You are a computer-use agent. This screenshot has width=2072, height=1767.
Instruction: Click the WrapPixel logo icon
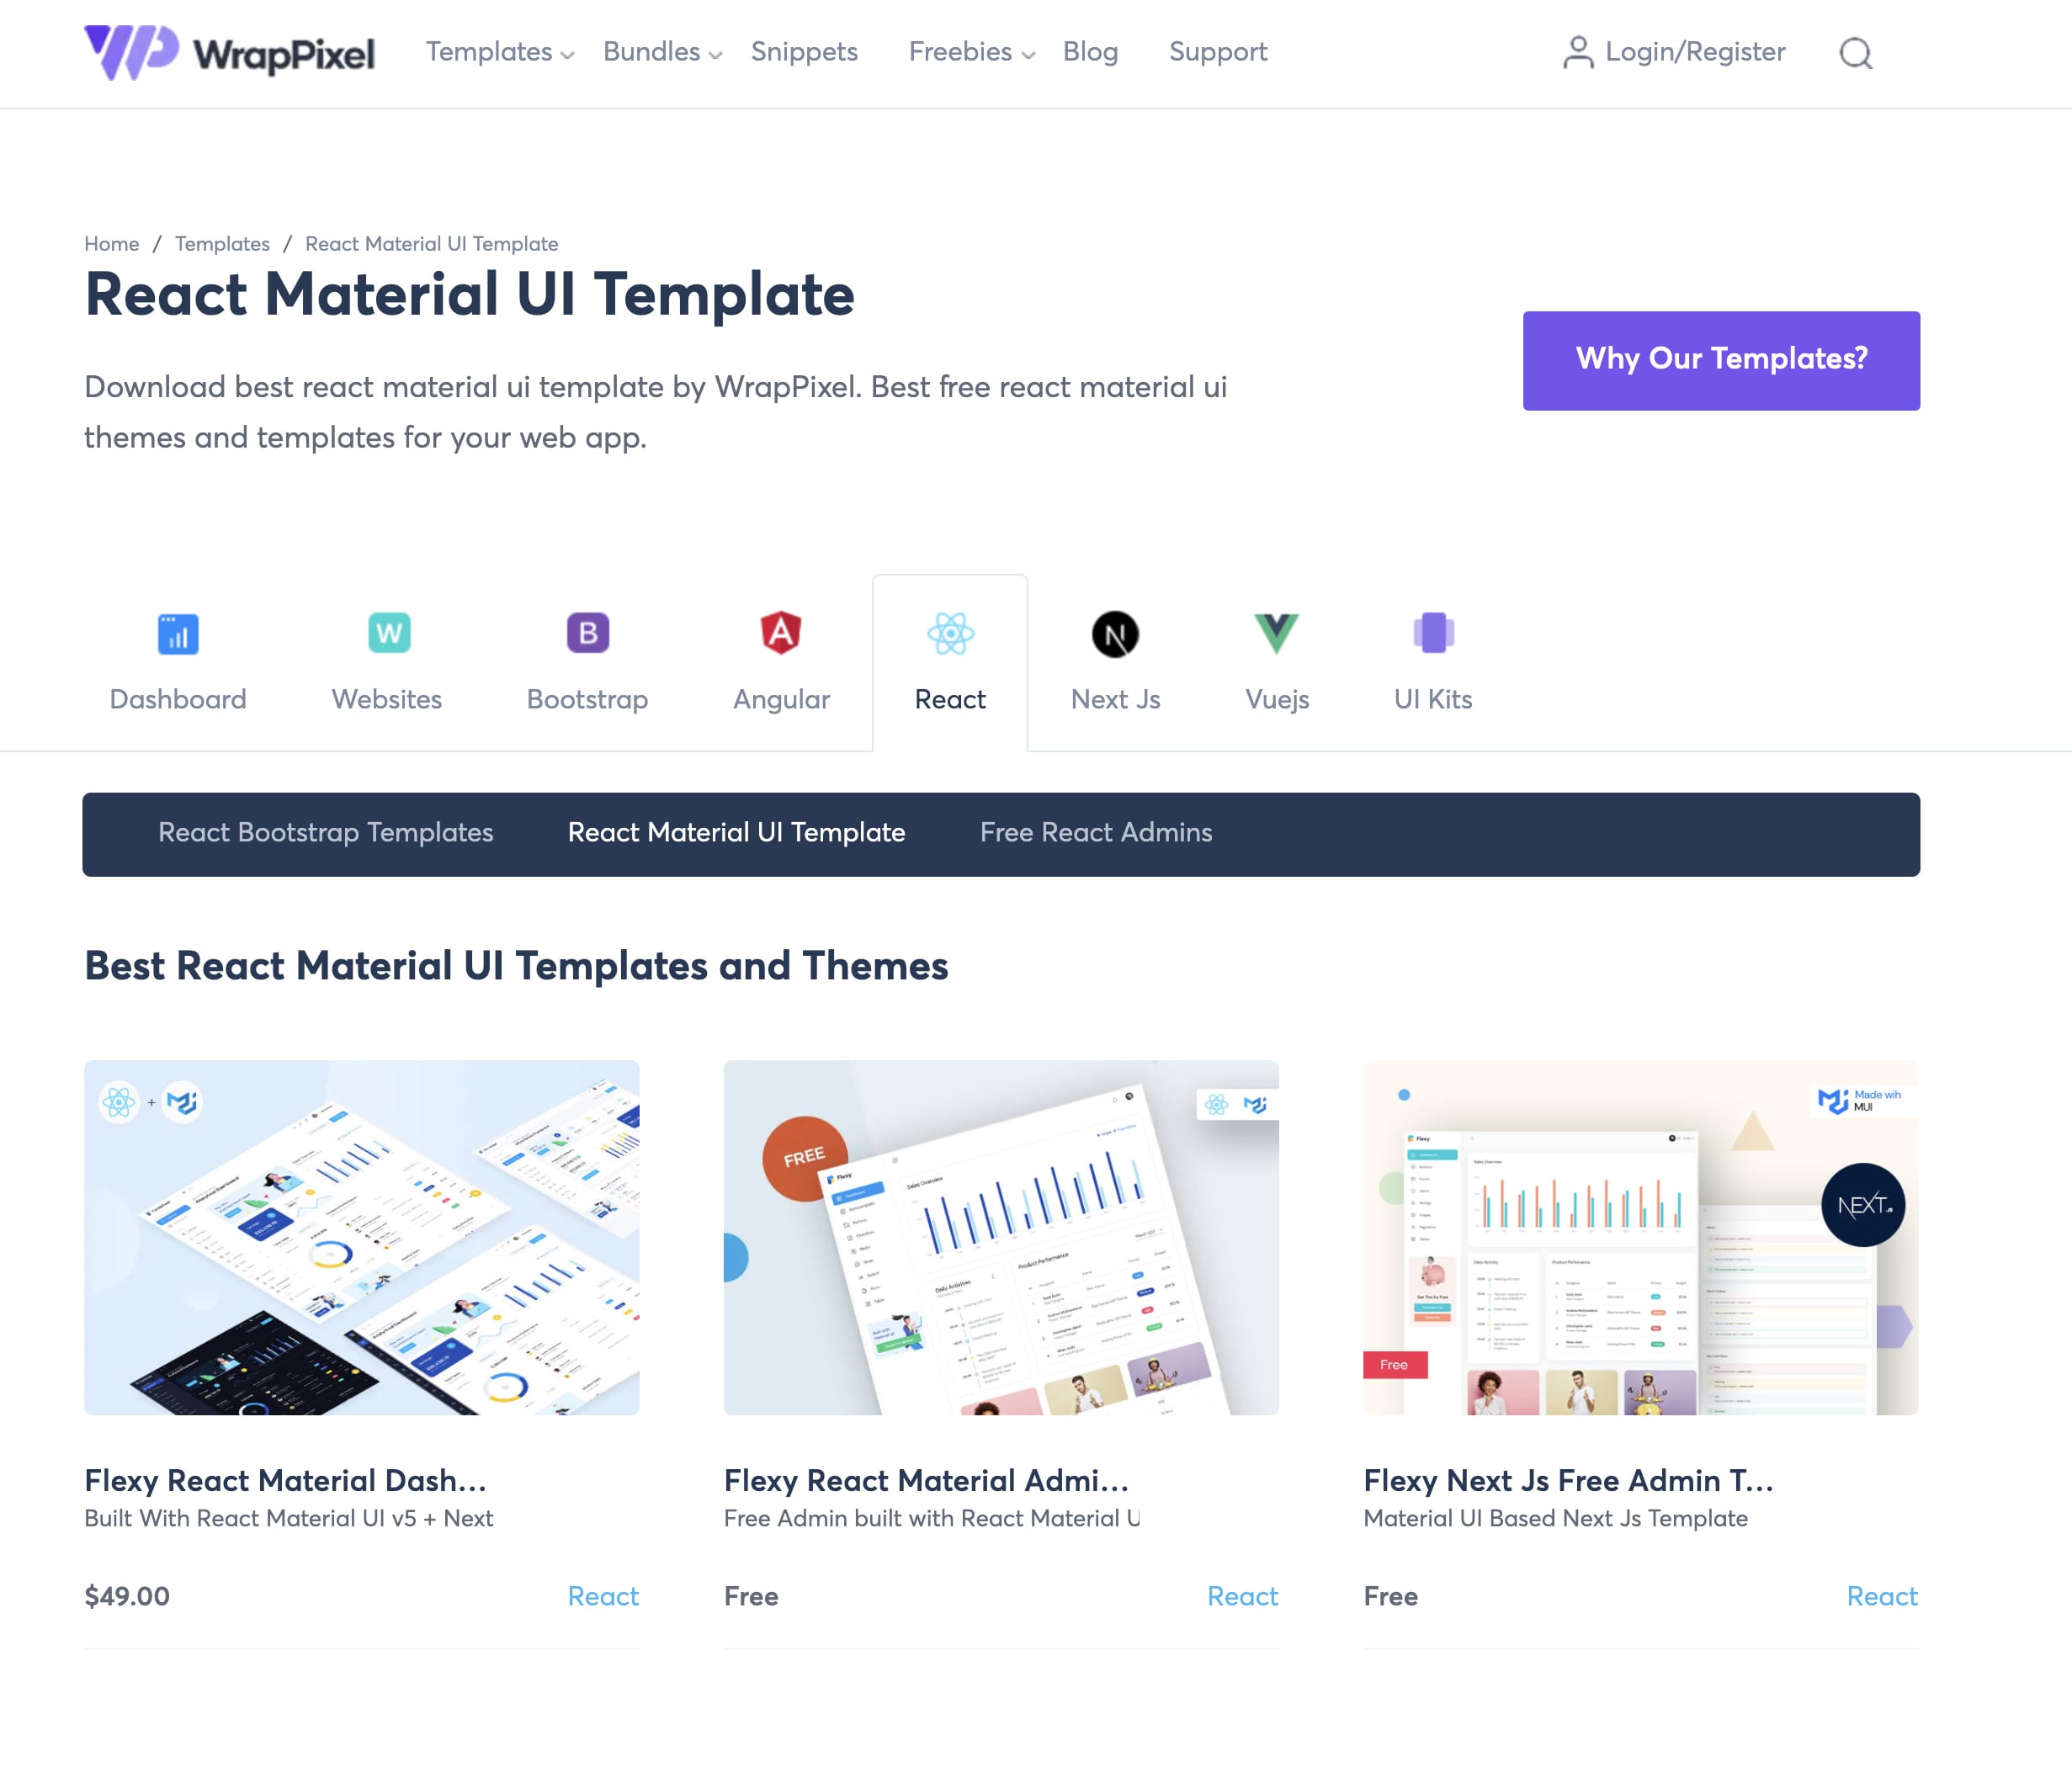[130, 50]
